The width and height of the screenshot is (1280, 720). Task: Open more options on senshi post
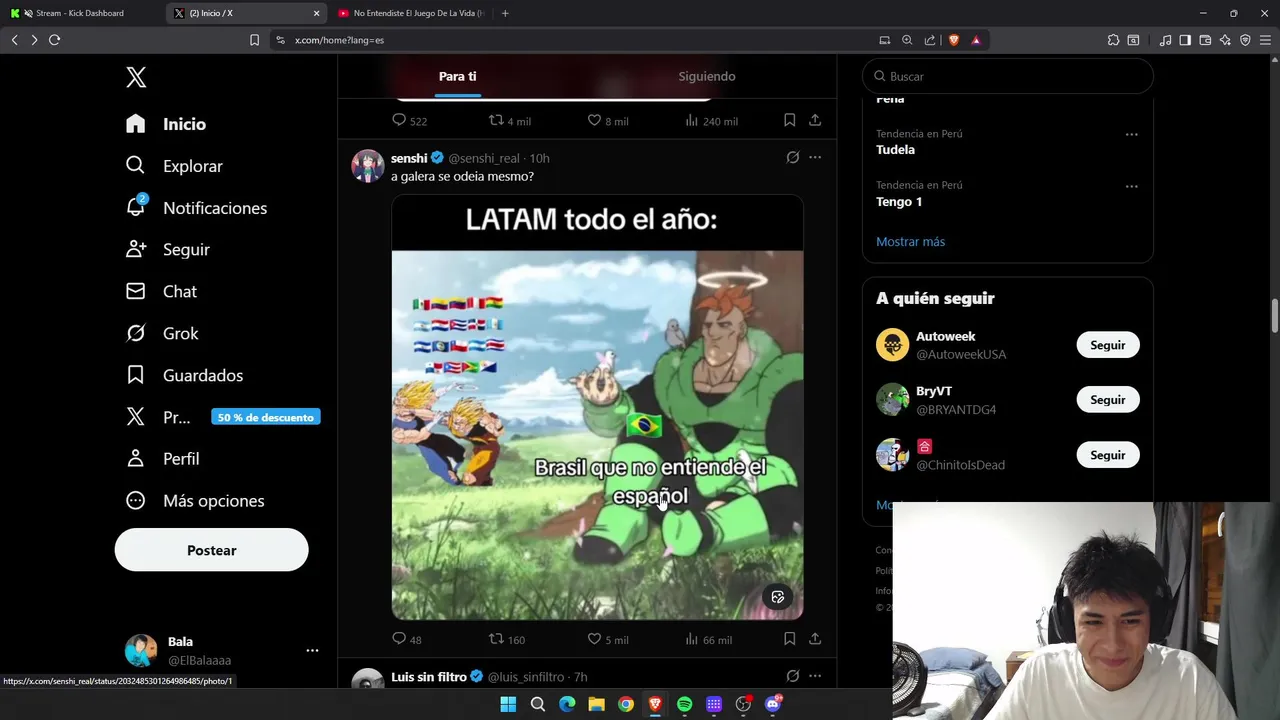[815, 157]
